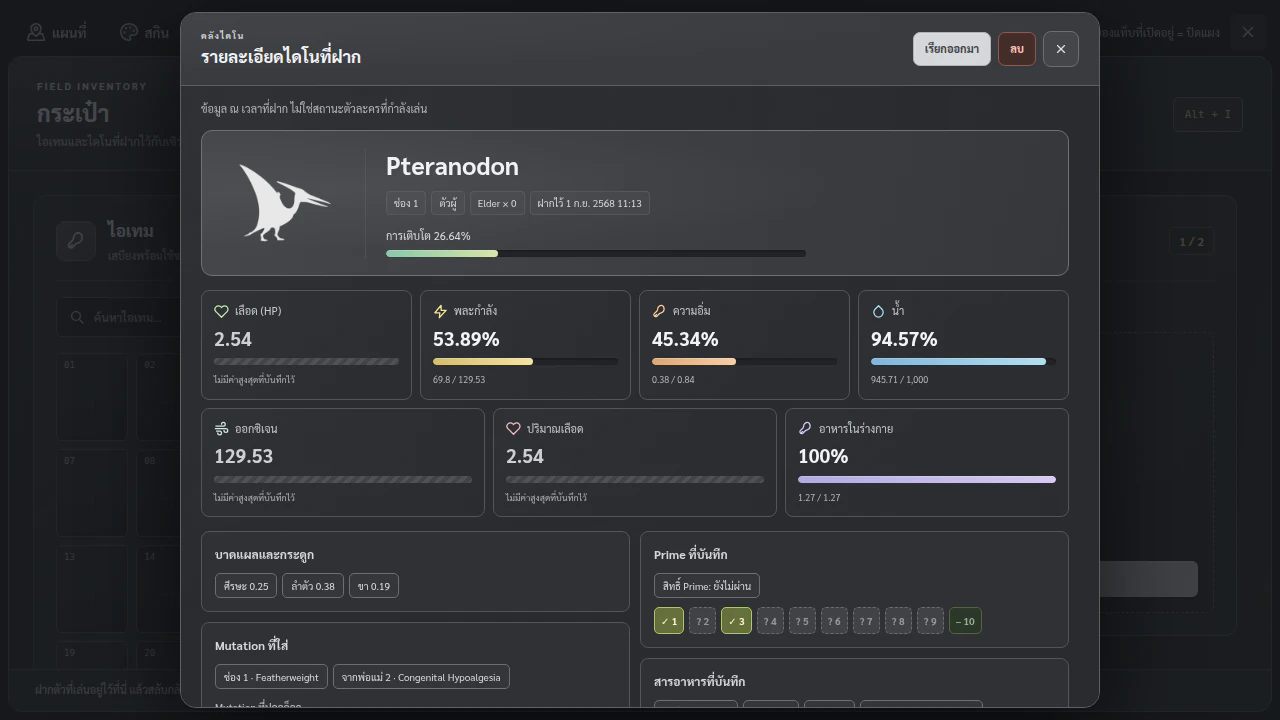Click the heart icon on เลือด (HP) card
The image size is (1280, 720).
(221, 311)
